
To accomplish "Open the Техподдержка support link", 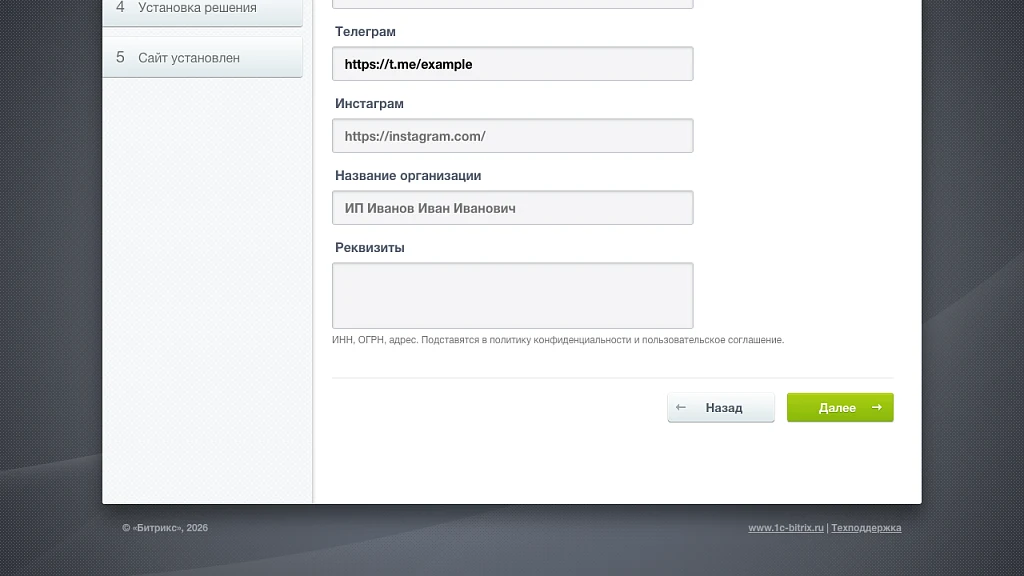I will pyautogui.click(x=866, y=528).
